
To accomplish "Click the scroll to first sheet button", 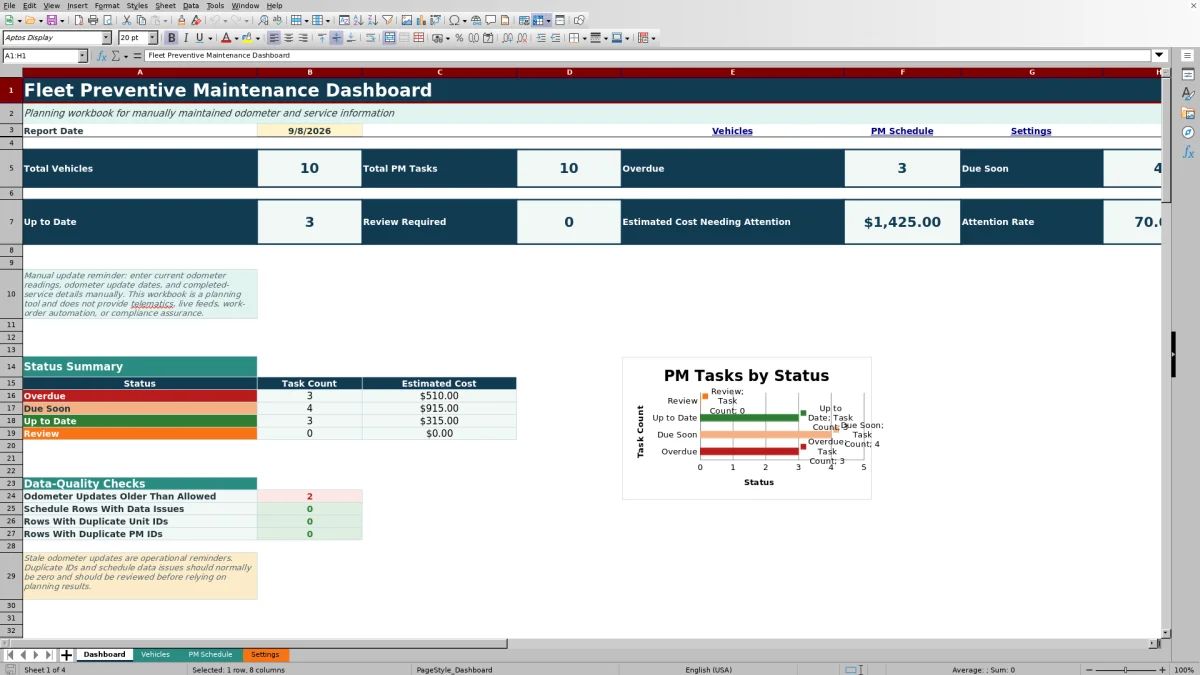I will (x=10, y=655).
